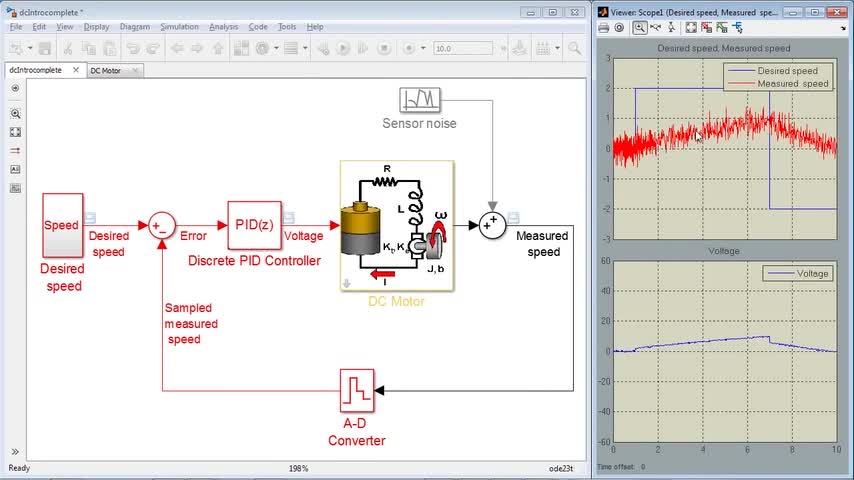854x480 pixels.
Task: Open the Code menu
Action: tap(258, 27)
